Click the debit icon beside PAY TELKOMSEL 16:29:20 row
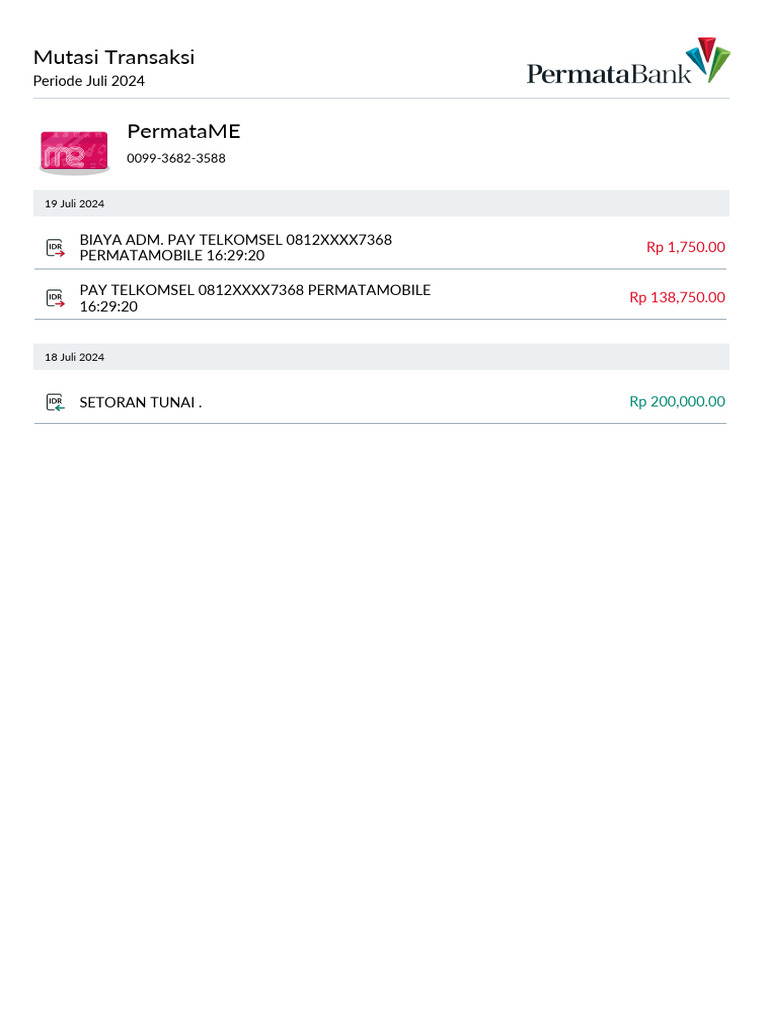The height and width of the screenshot is (1024, 768). click(55, 298)
